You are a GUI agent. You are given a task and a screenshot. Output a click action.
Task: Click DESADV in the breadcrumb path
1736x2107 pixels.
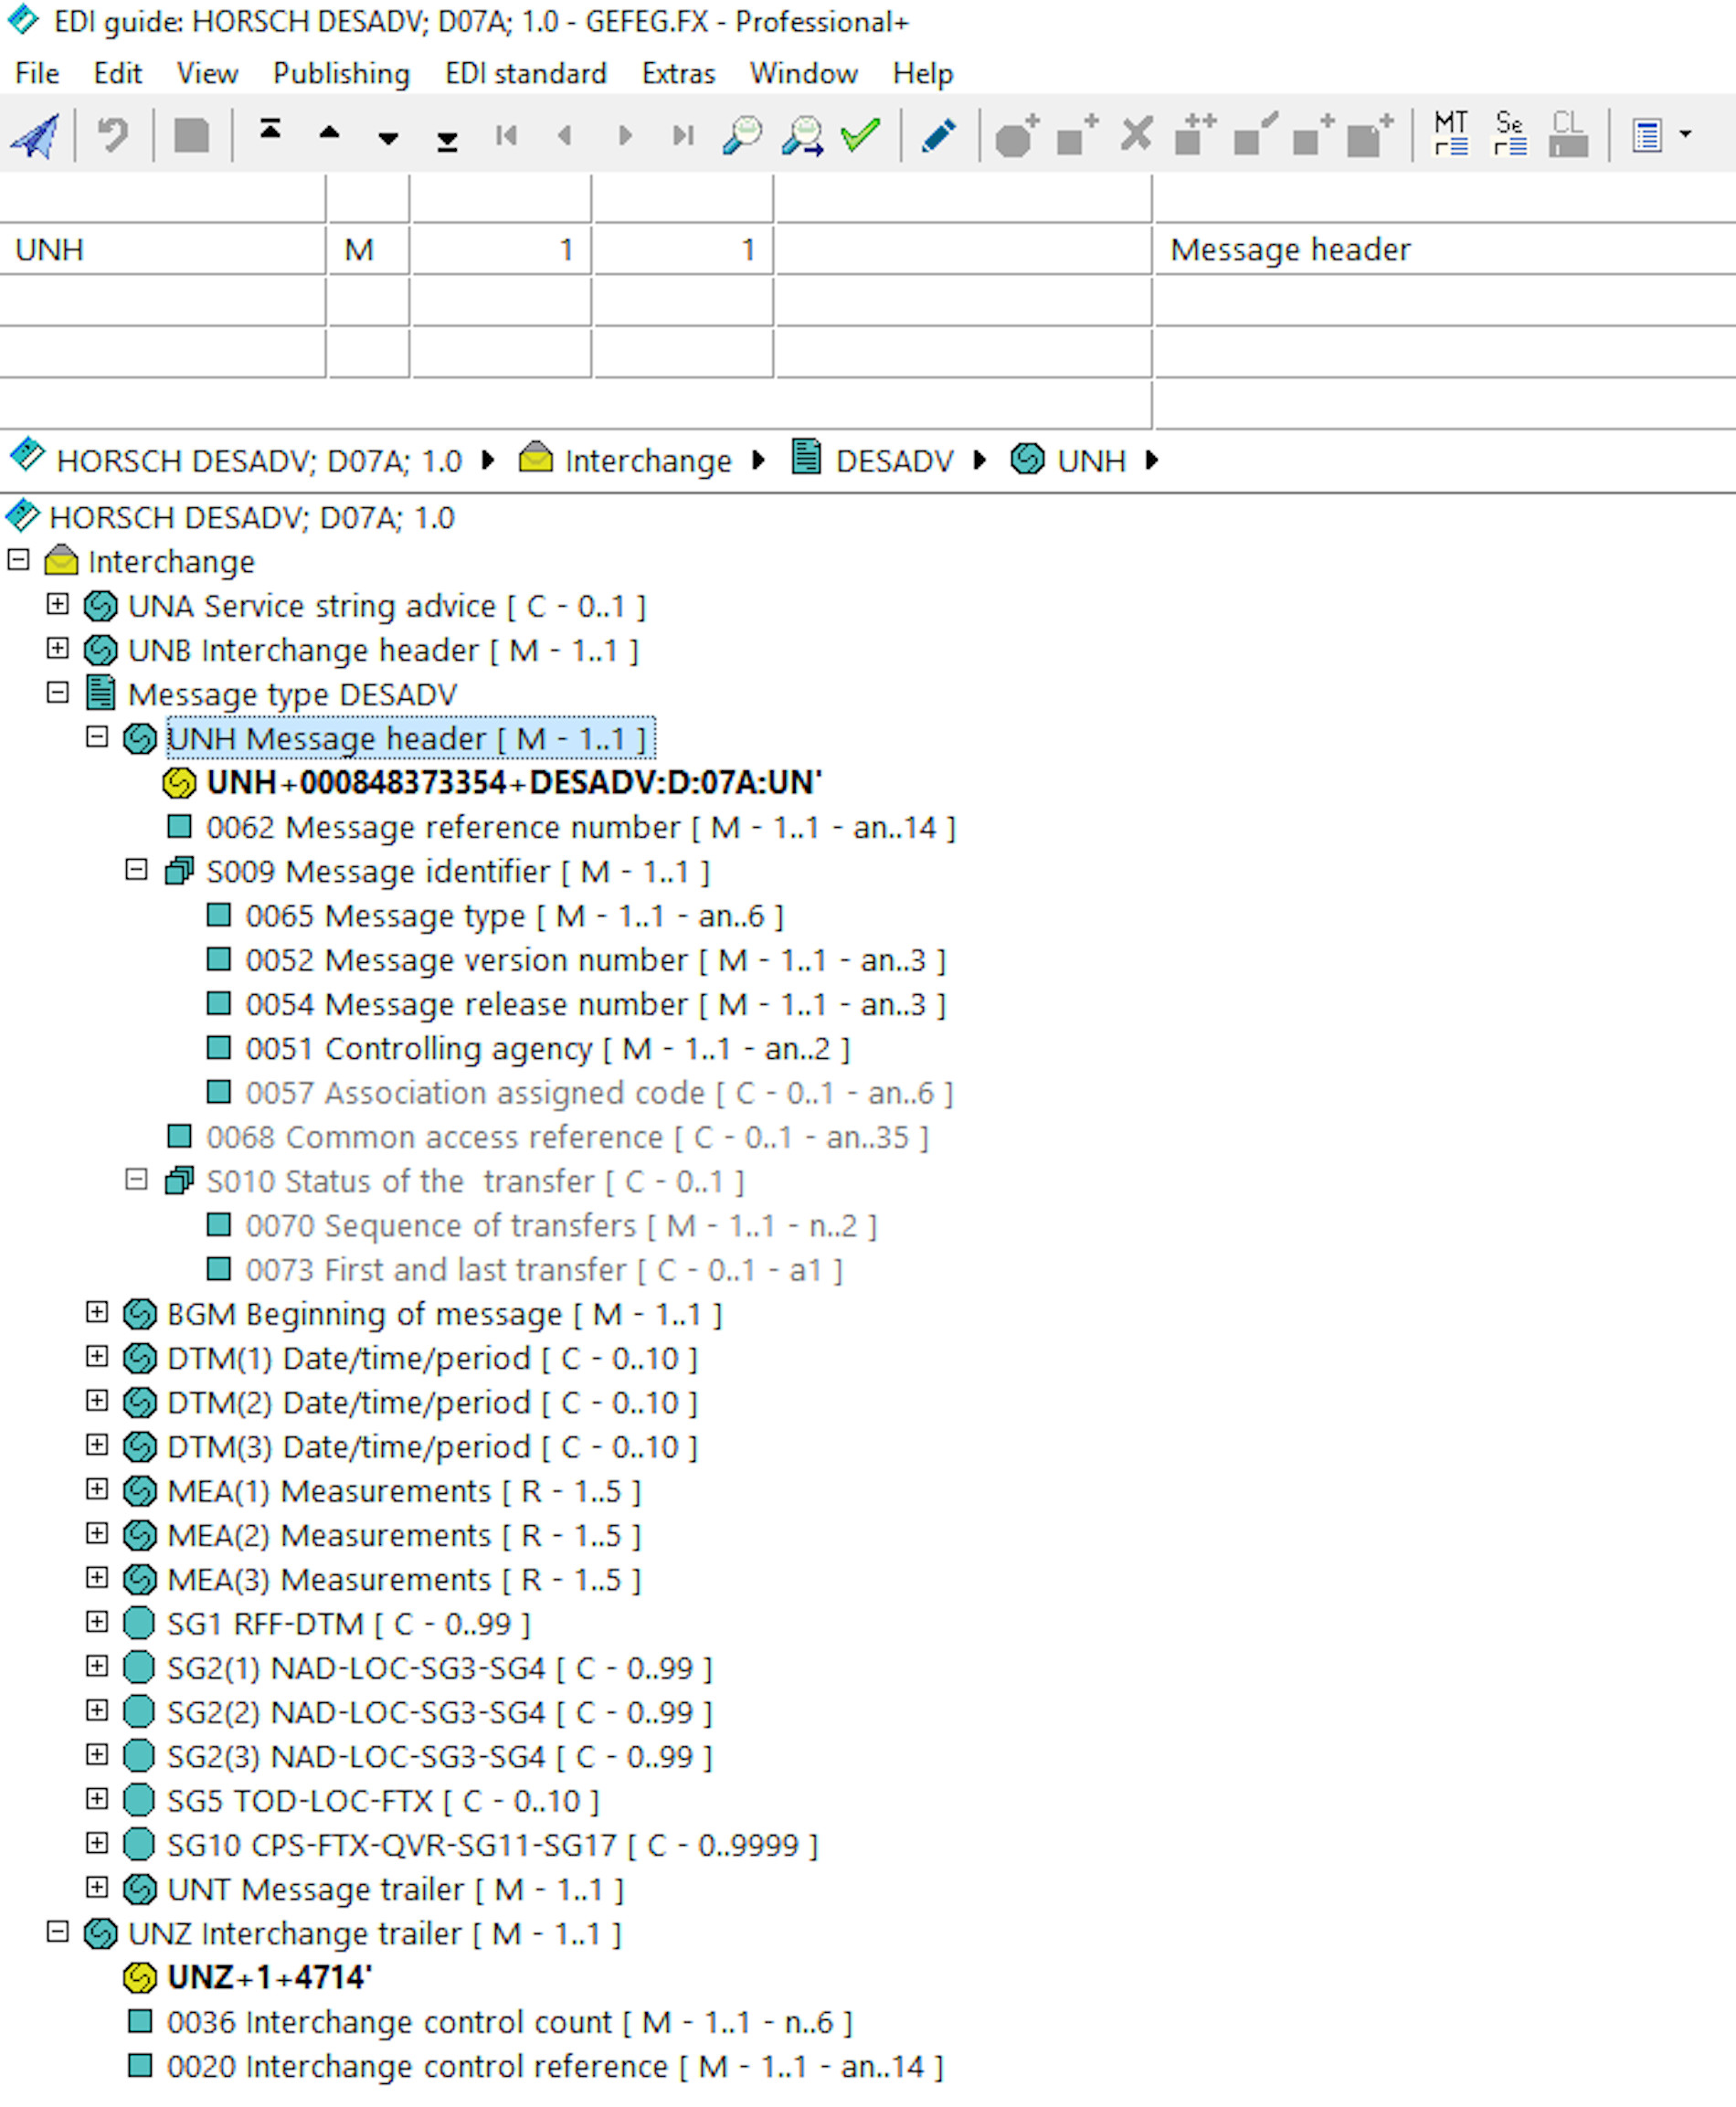tap(894, 461)
